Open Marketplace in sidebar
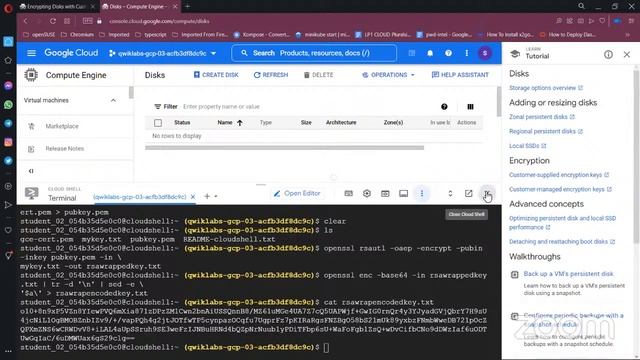 [62, 127]
